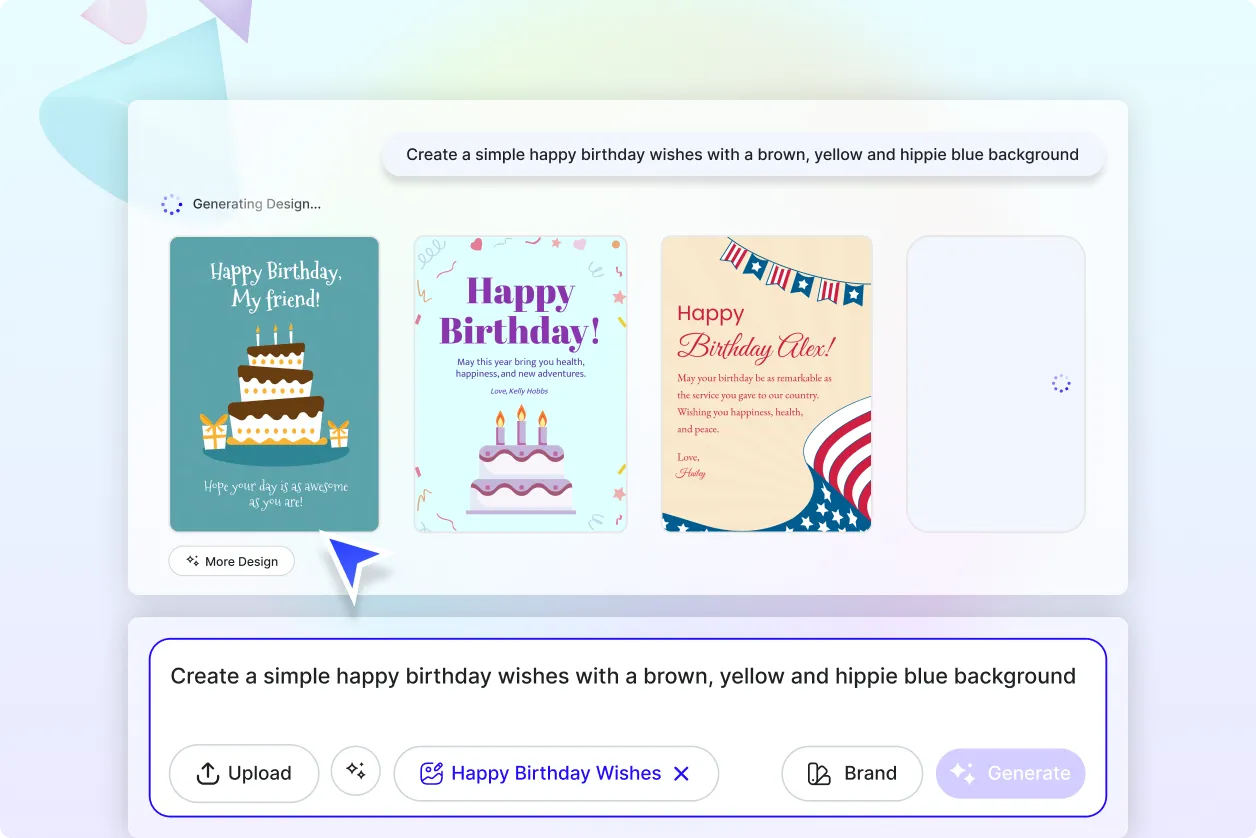
Task: Click the sparkle icon on More Design button
Action: (x=191, y=561)
